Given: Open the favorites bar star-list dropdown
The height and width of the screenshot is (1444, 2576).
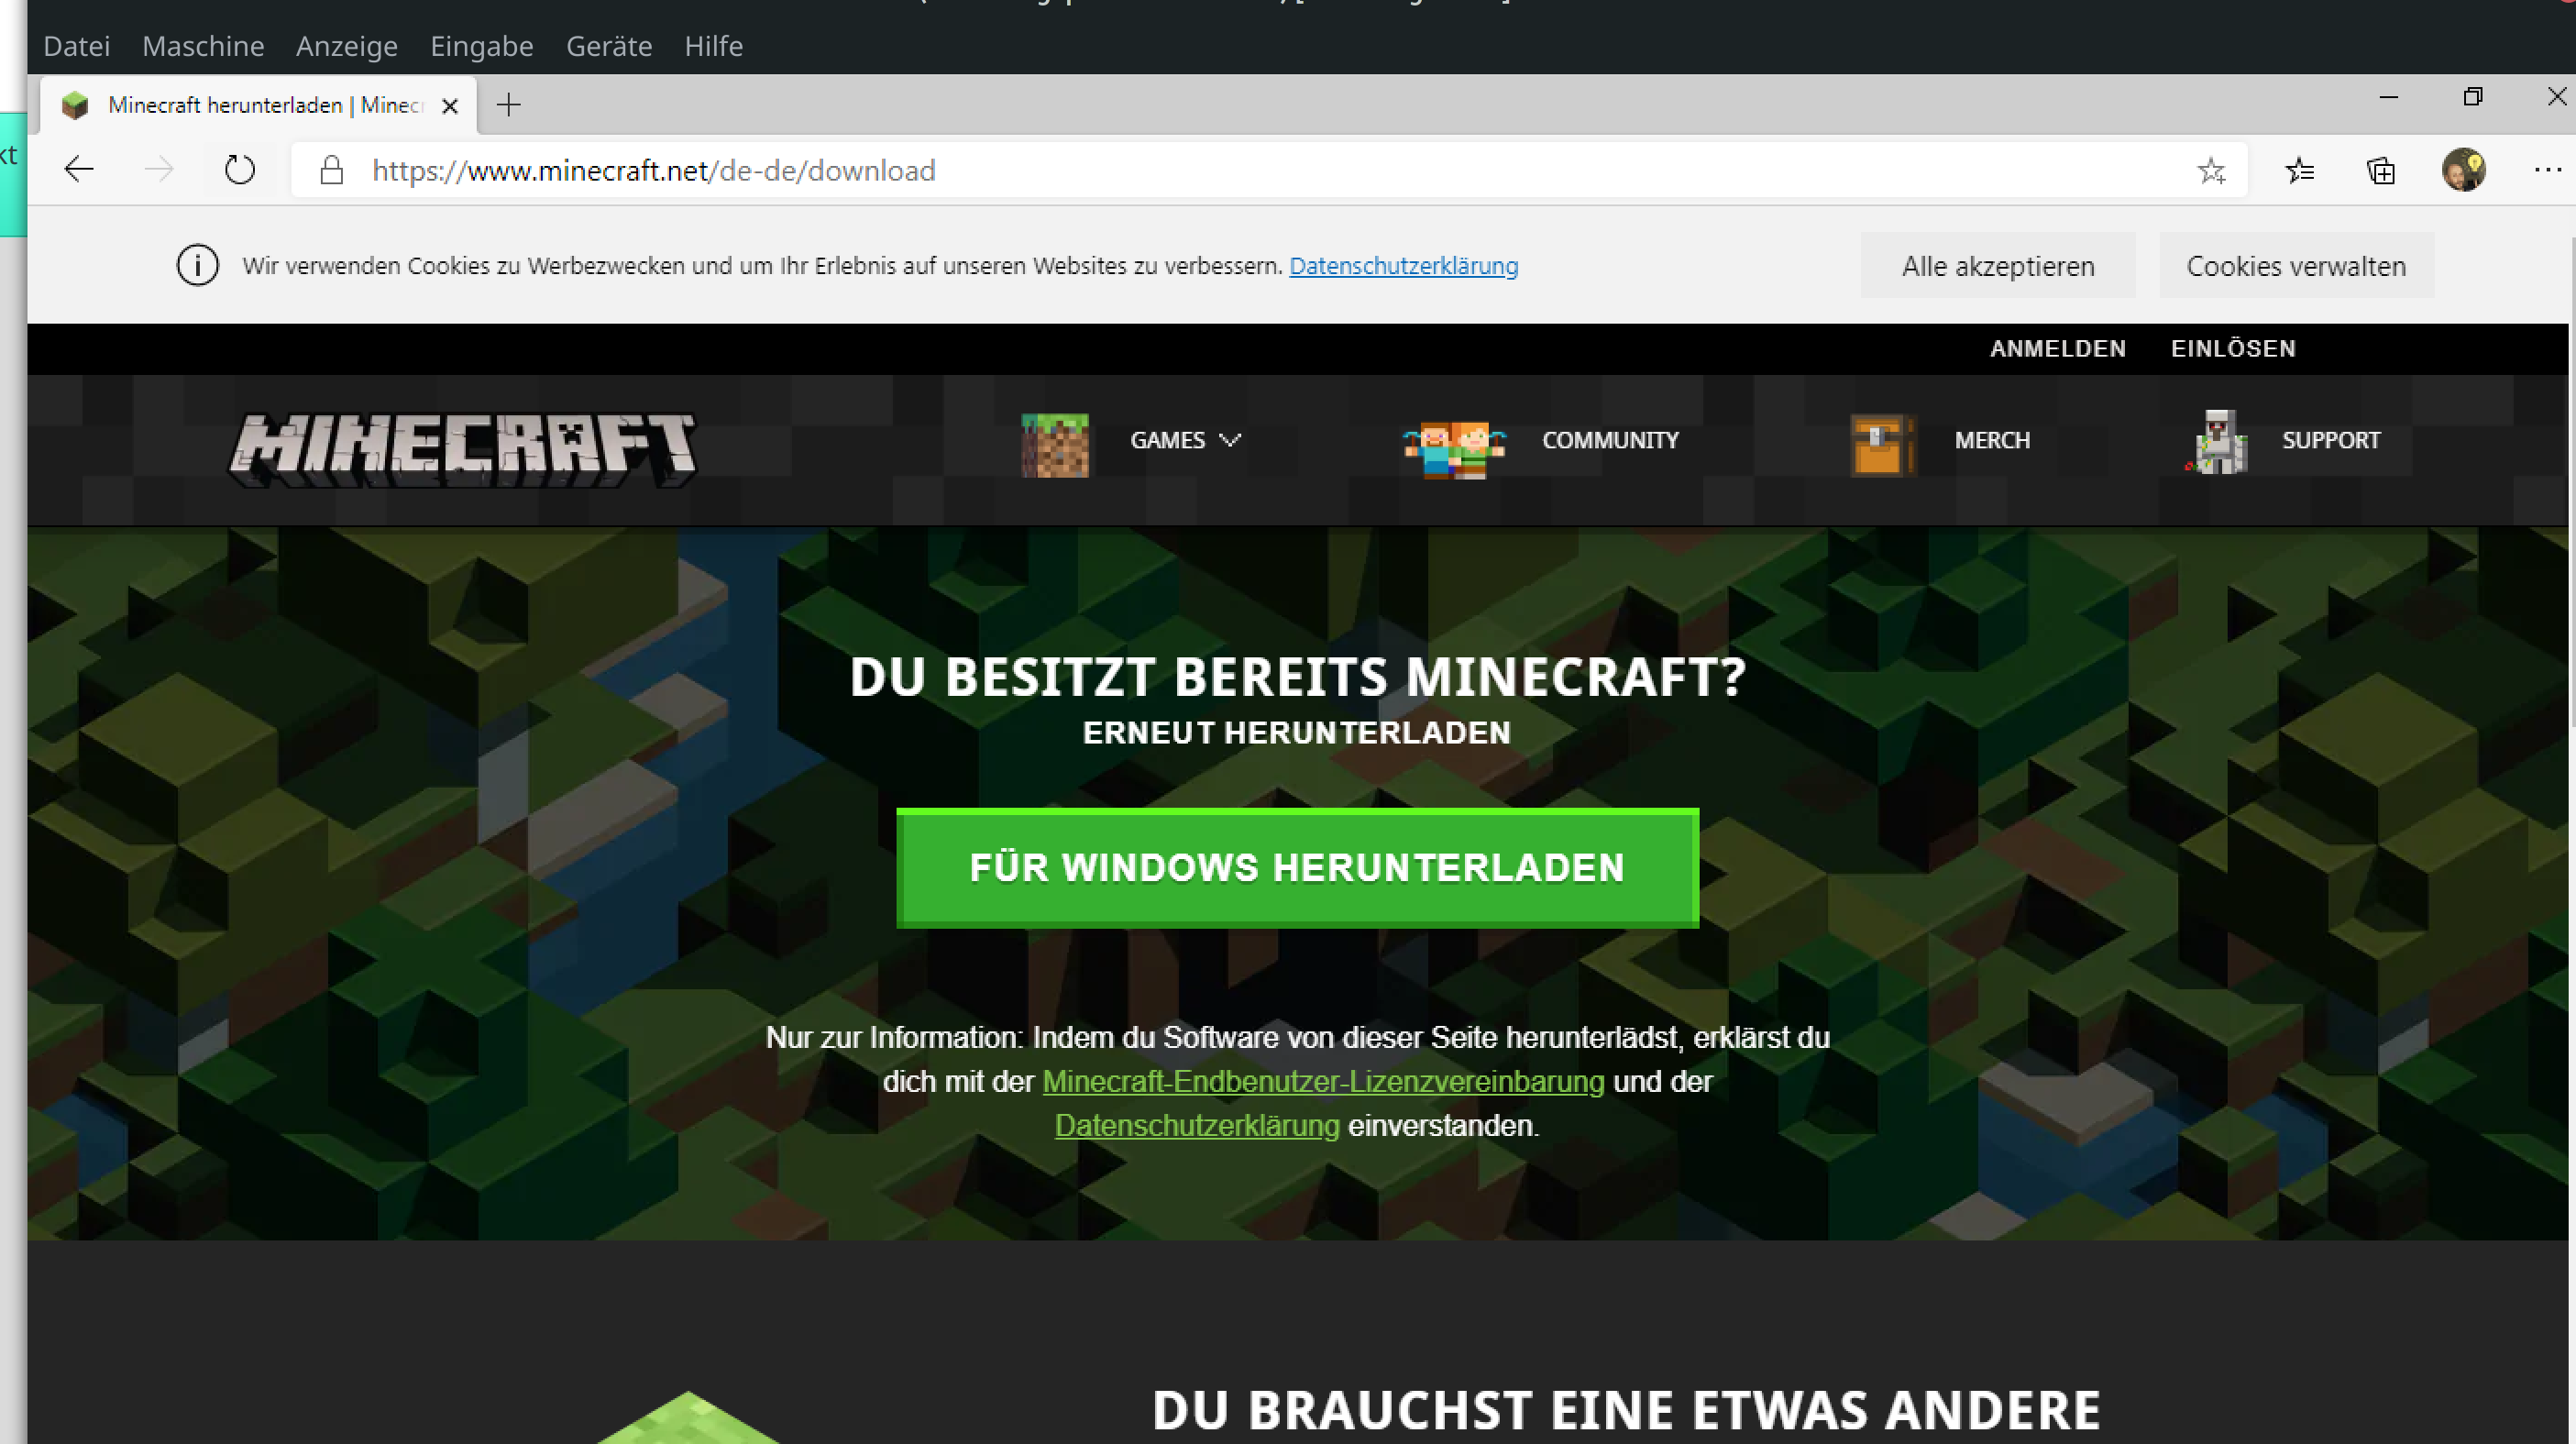Looking at the screenshot, I should [x=2300, y=171].
